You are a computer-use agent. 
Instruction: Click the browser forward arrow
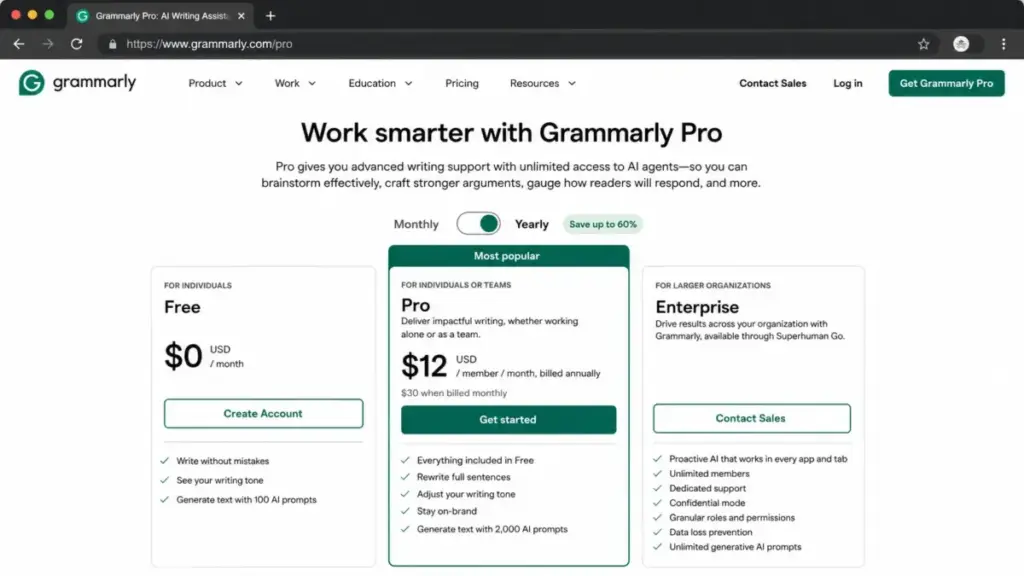pos(48,44)
